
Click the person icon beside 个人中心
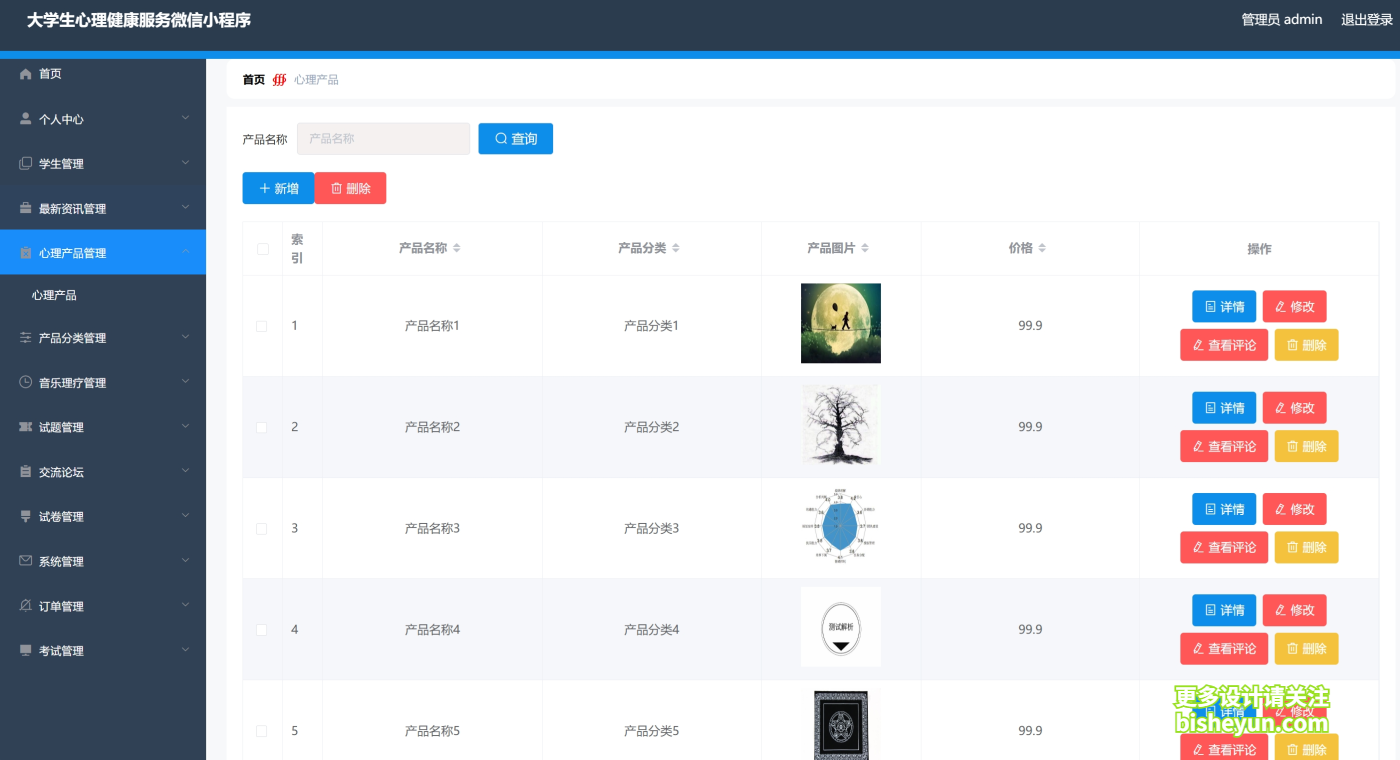(x=26, y=119)
